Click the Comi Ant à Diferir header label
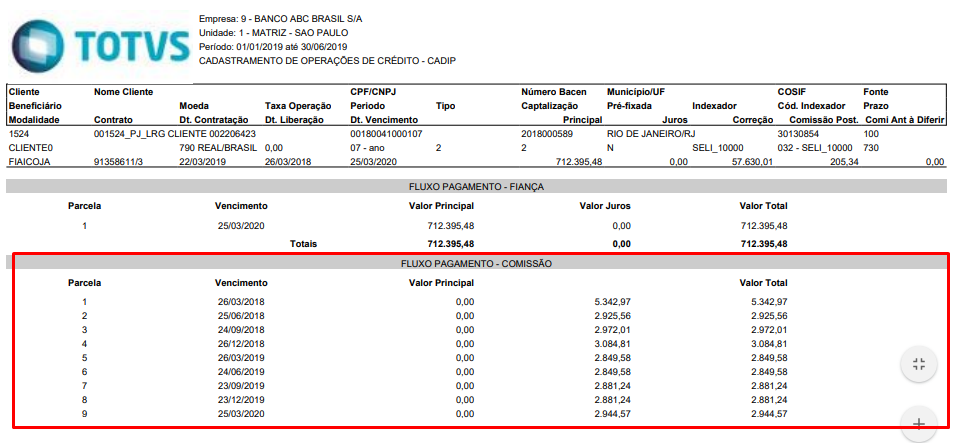 pyautogui.click(x=905, y=120)
